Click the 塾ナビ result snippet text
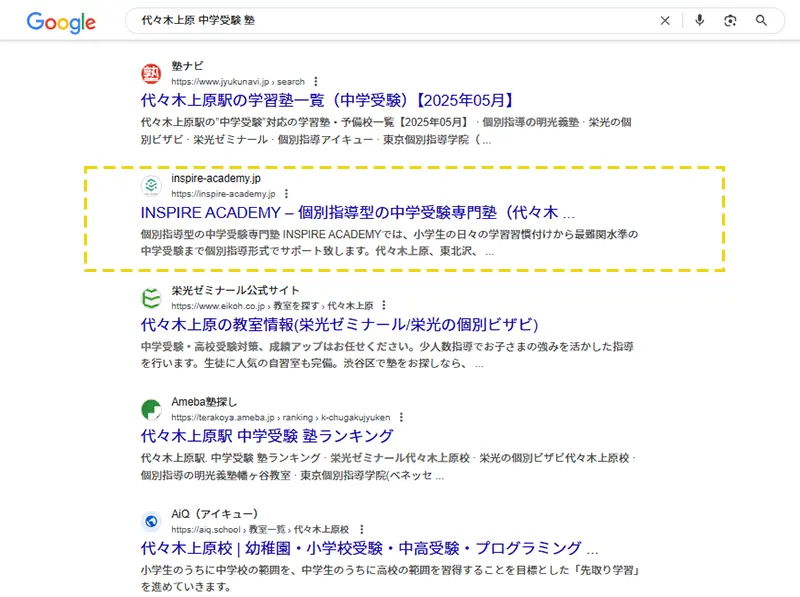The width and height of the screenshot is (800, 597). pos(386,131)
